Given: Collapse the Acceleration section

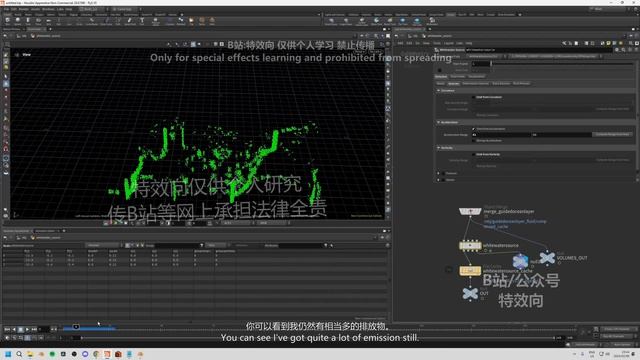Looking at the screenshot, I should coord(439,122).
